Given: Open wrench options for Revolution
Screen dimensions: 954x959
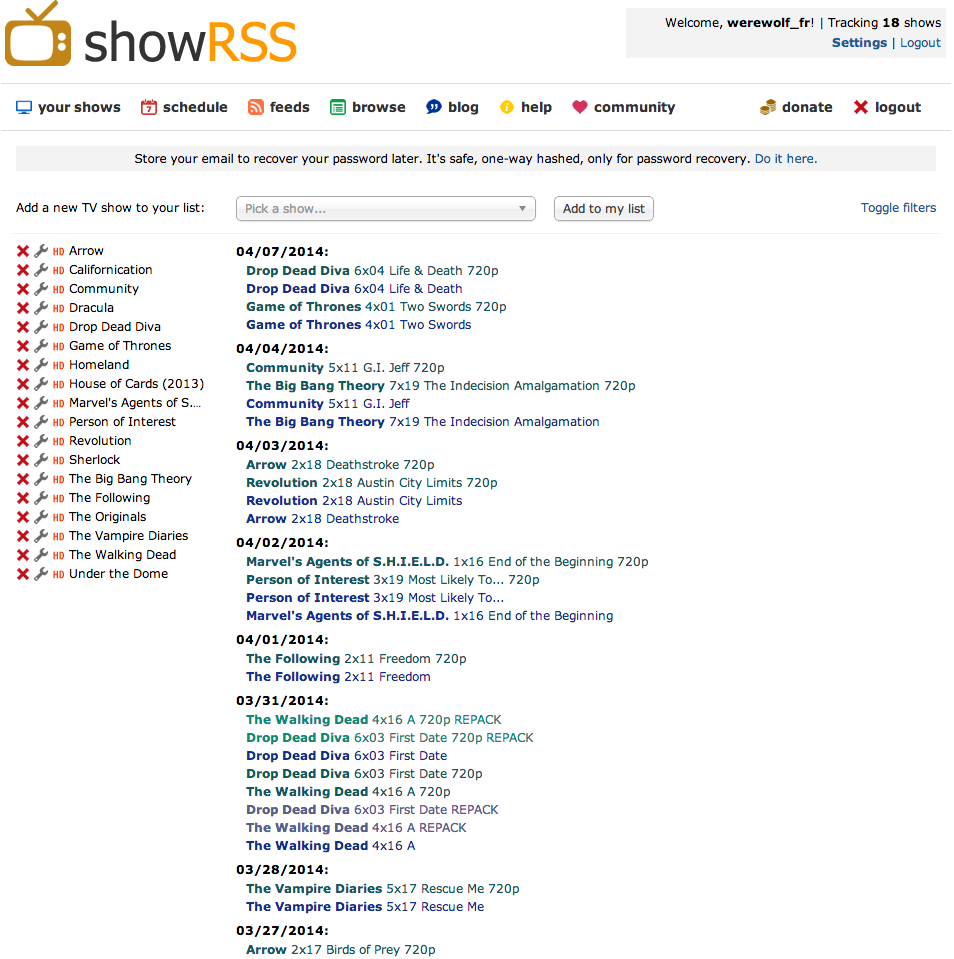Looking at the screenshot, I should click(x=41, y=440).
